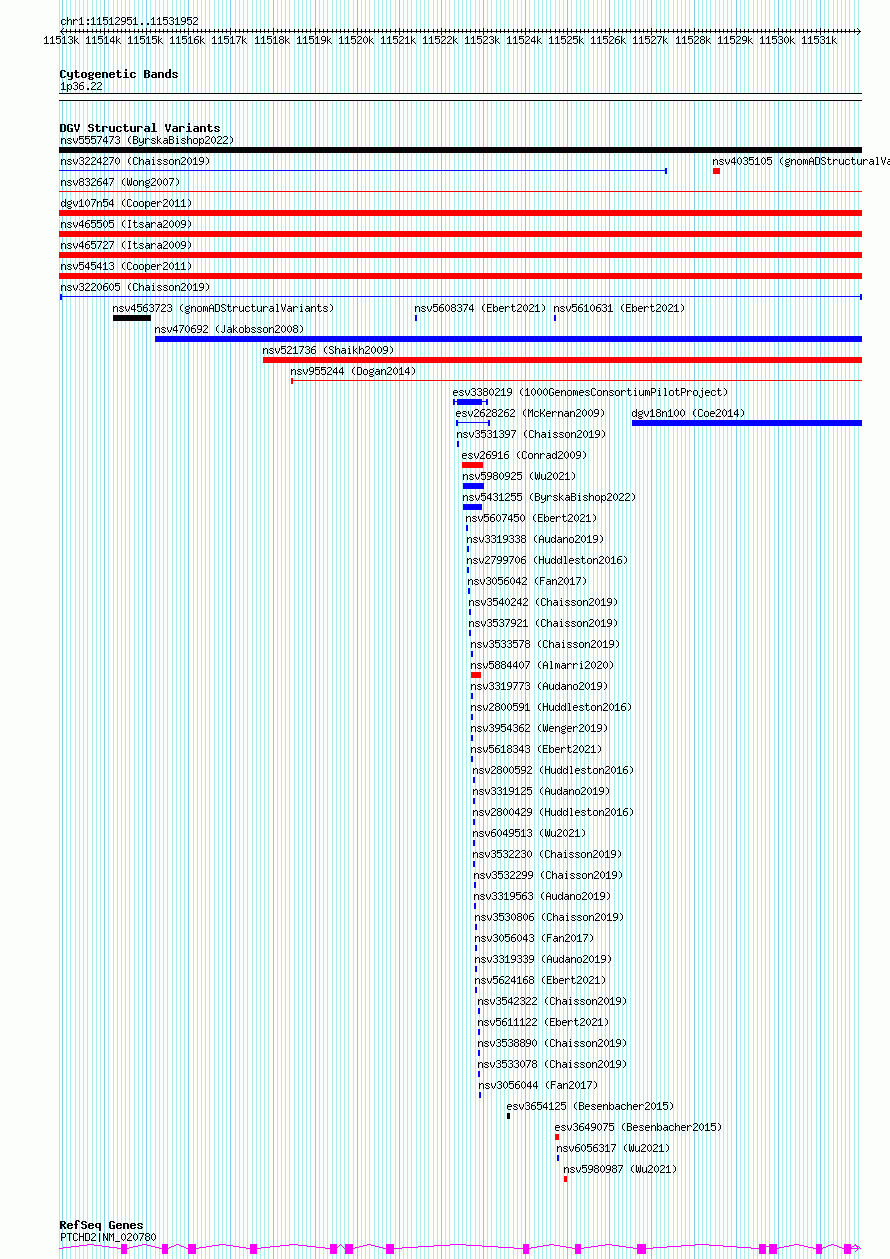Open nsv832647 (Wong2007) variant label

coord(120,182)
